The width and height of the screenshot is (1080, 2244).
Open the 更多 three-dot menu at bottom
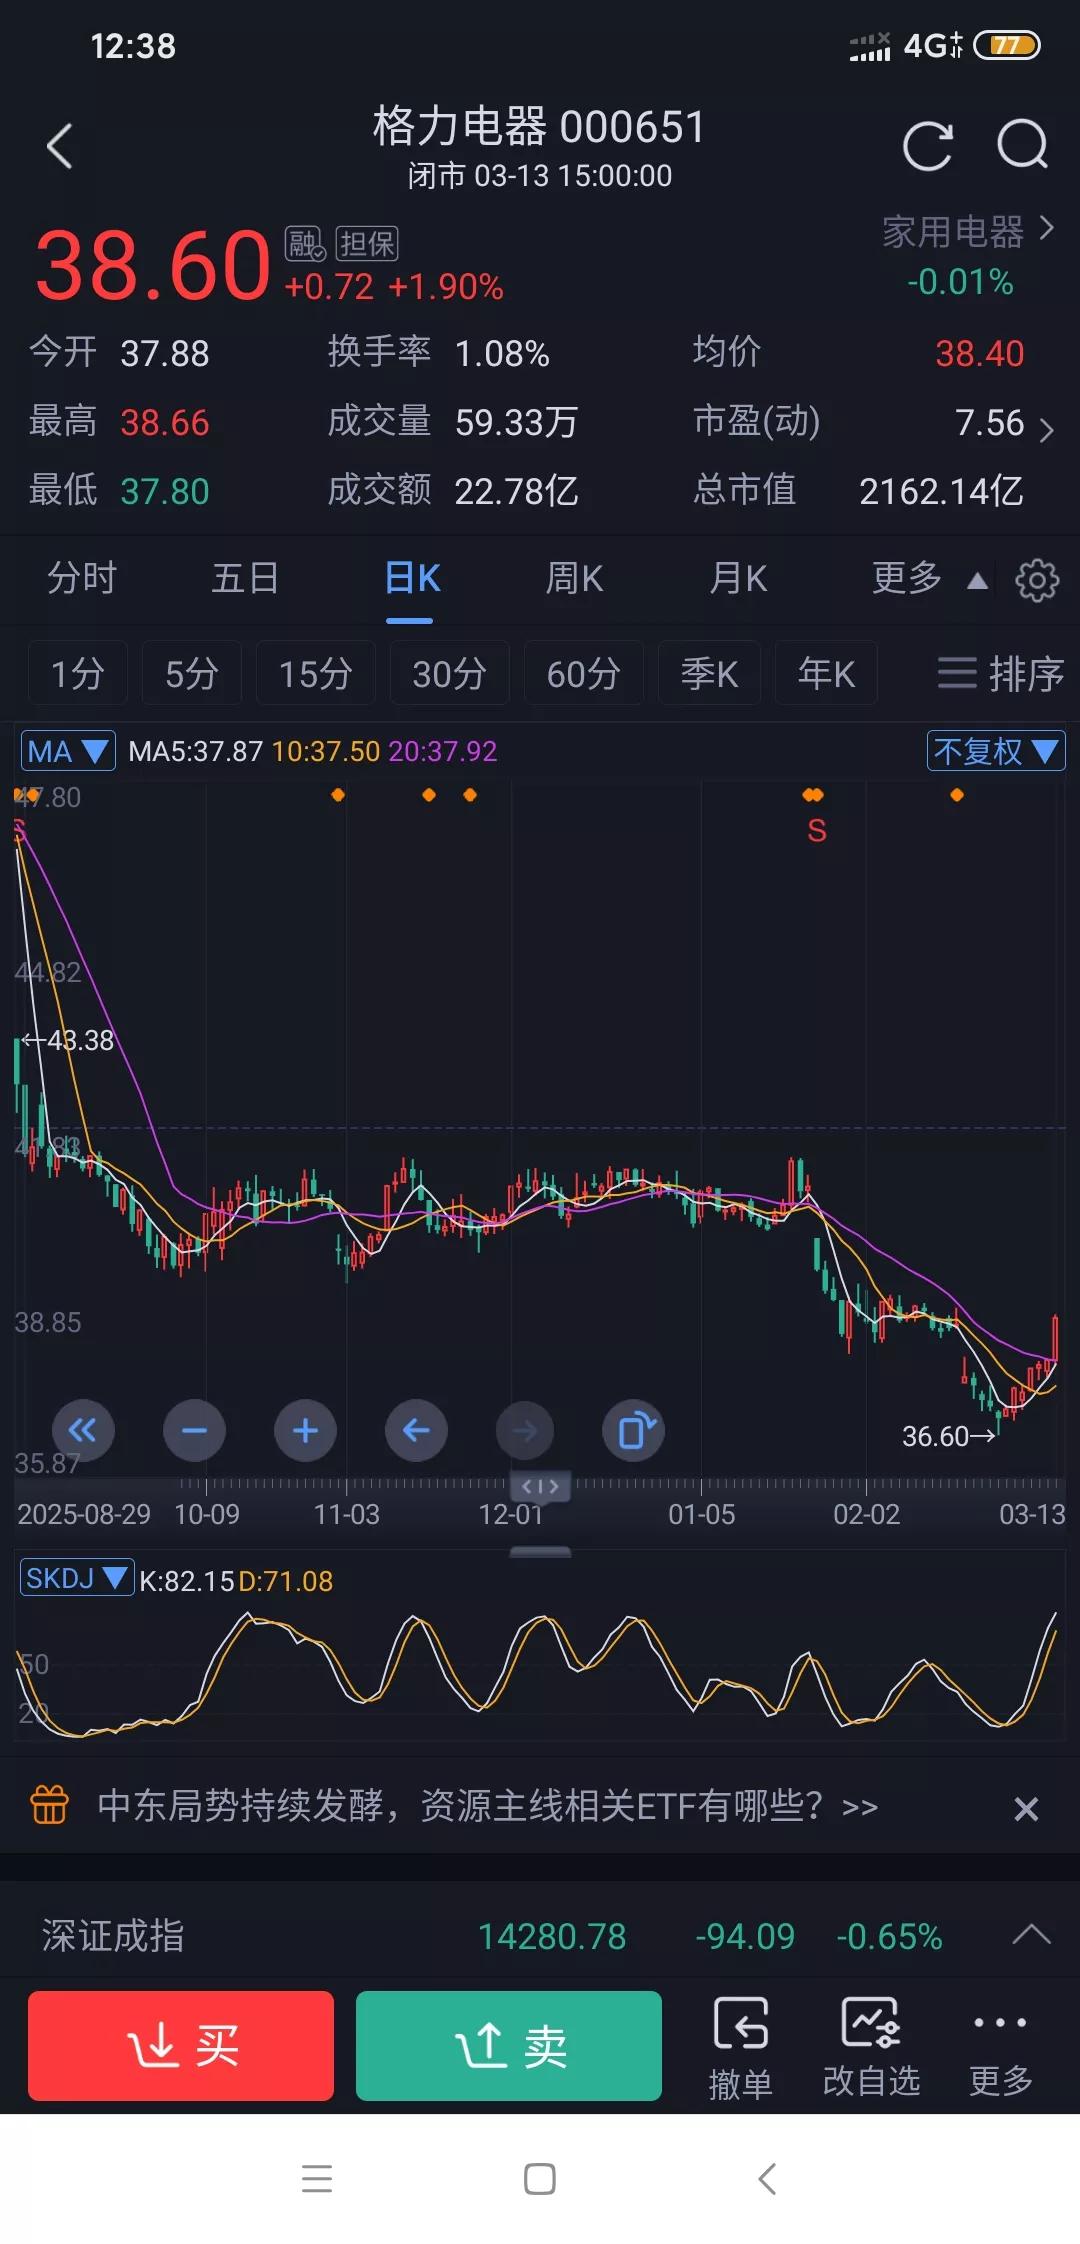coord(1000,2047)
